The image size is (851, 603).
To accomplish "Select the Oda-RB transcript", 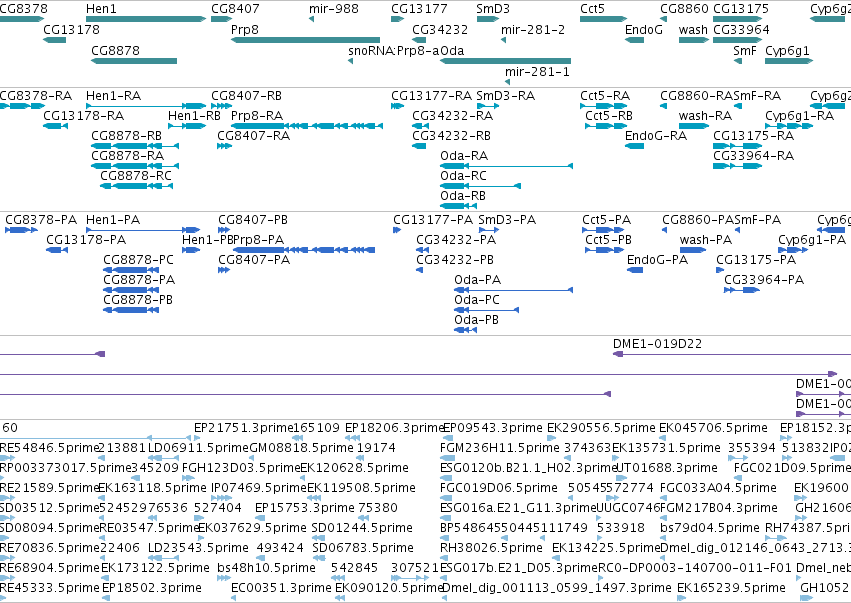I will coord(459,206).
